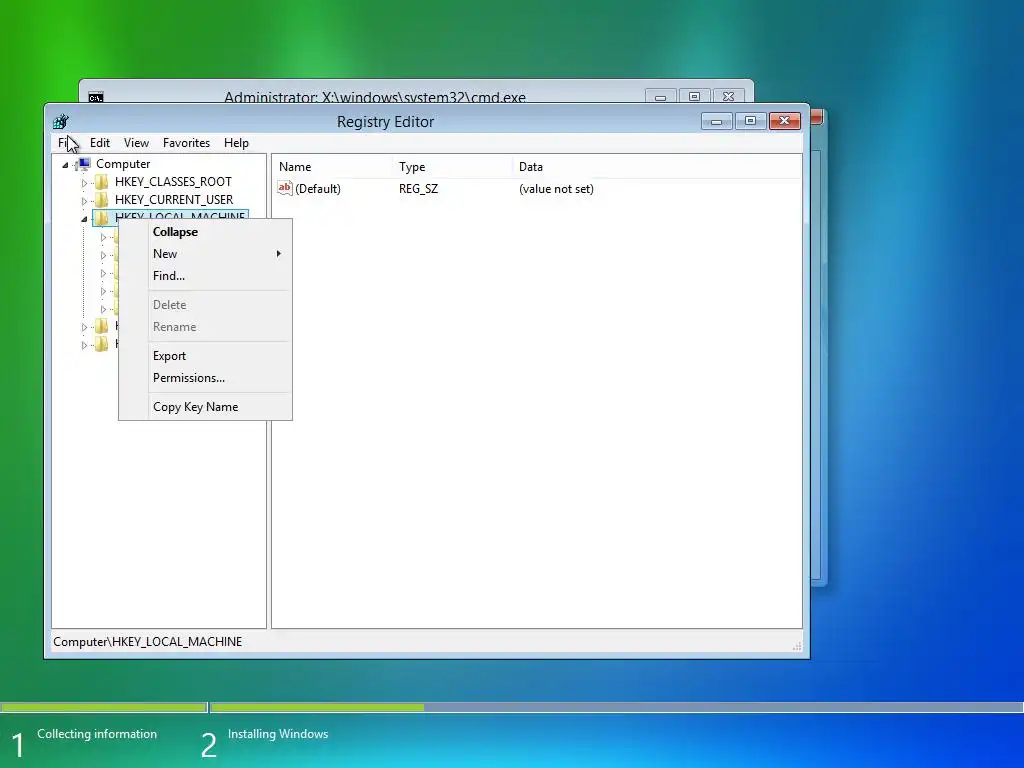The image size is (1024, 768).
Task: Click the Name column header
Action: tap(333, 167)
